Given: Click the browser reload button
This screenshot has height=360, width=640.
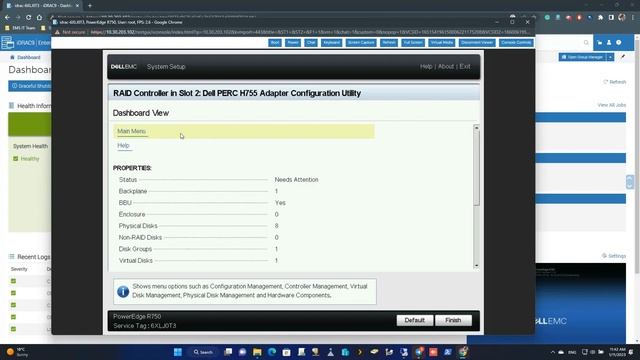Looking at the screenshot, I should coord(28,17).
